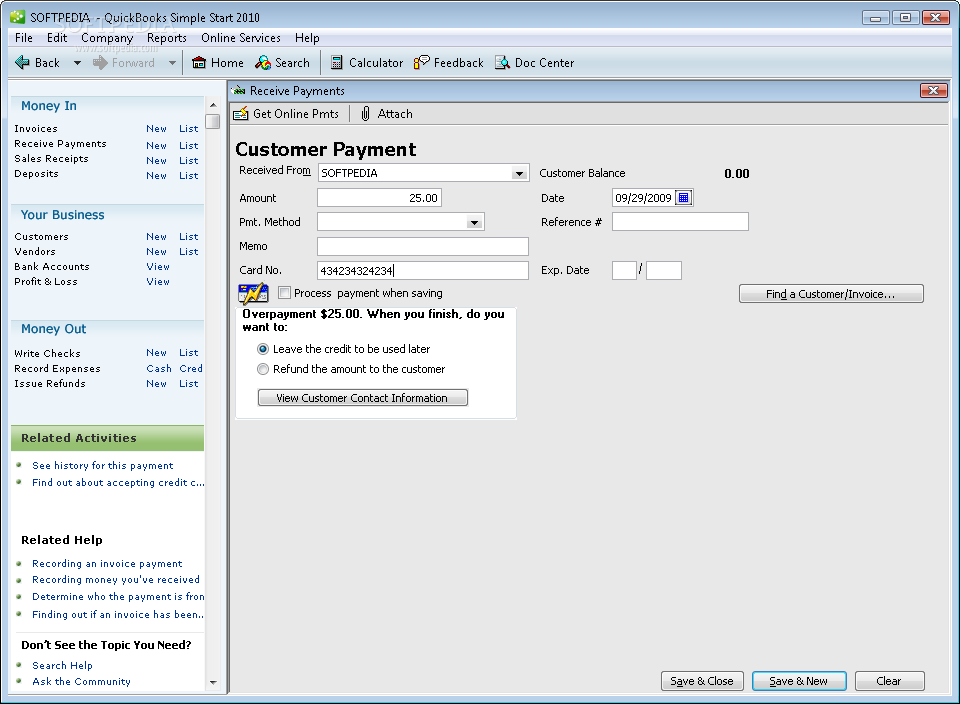Open the date calendar picker icon
The width and height of the screenshot is (960, 704).
(684, 198)
